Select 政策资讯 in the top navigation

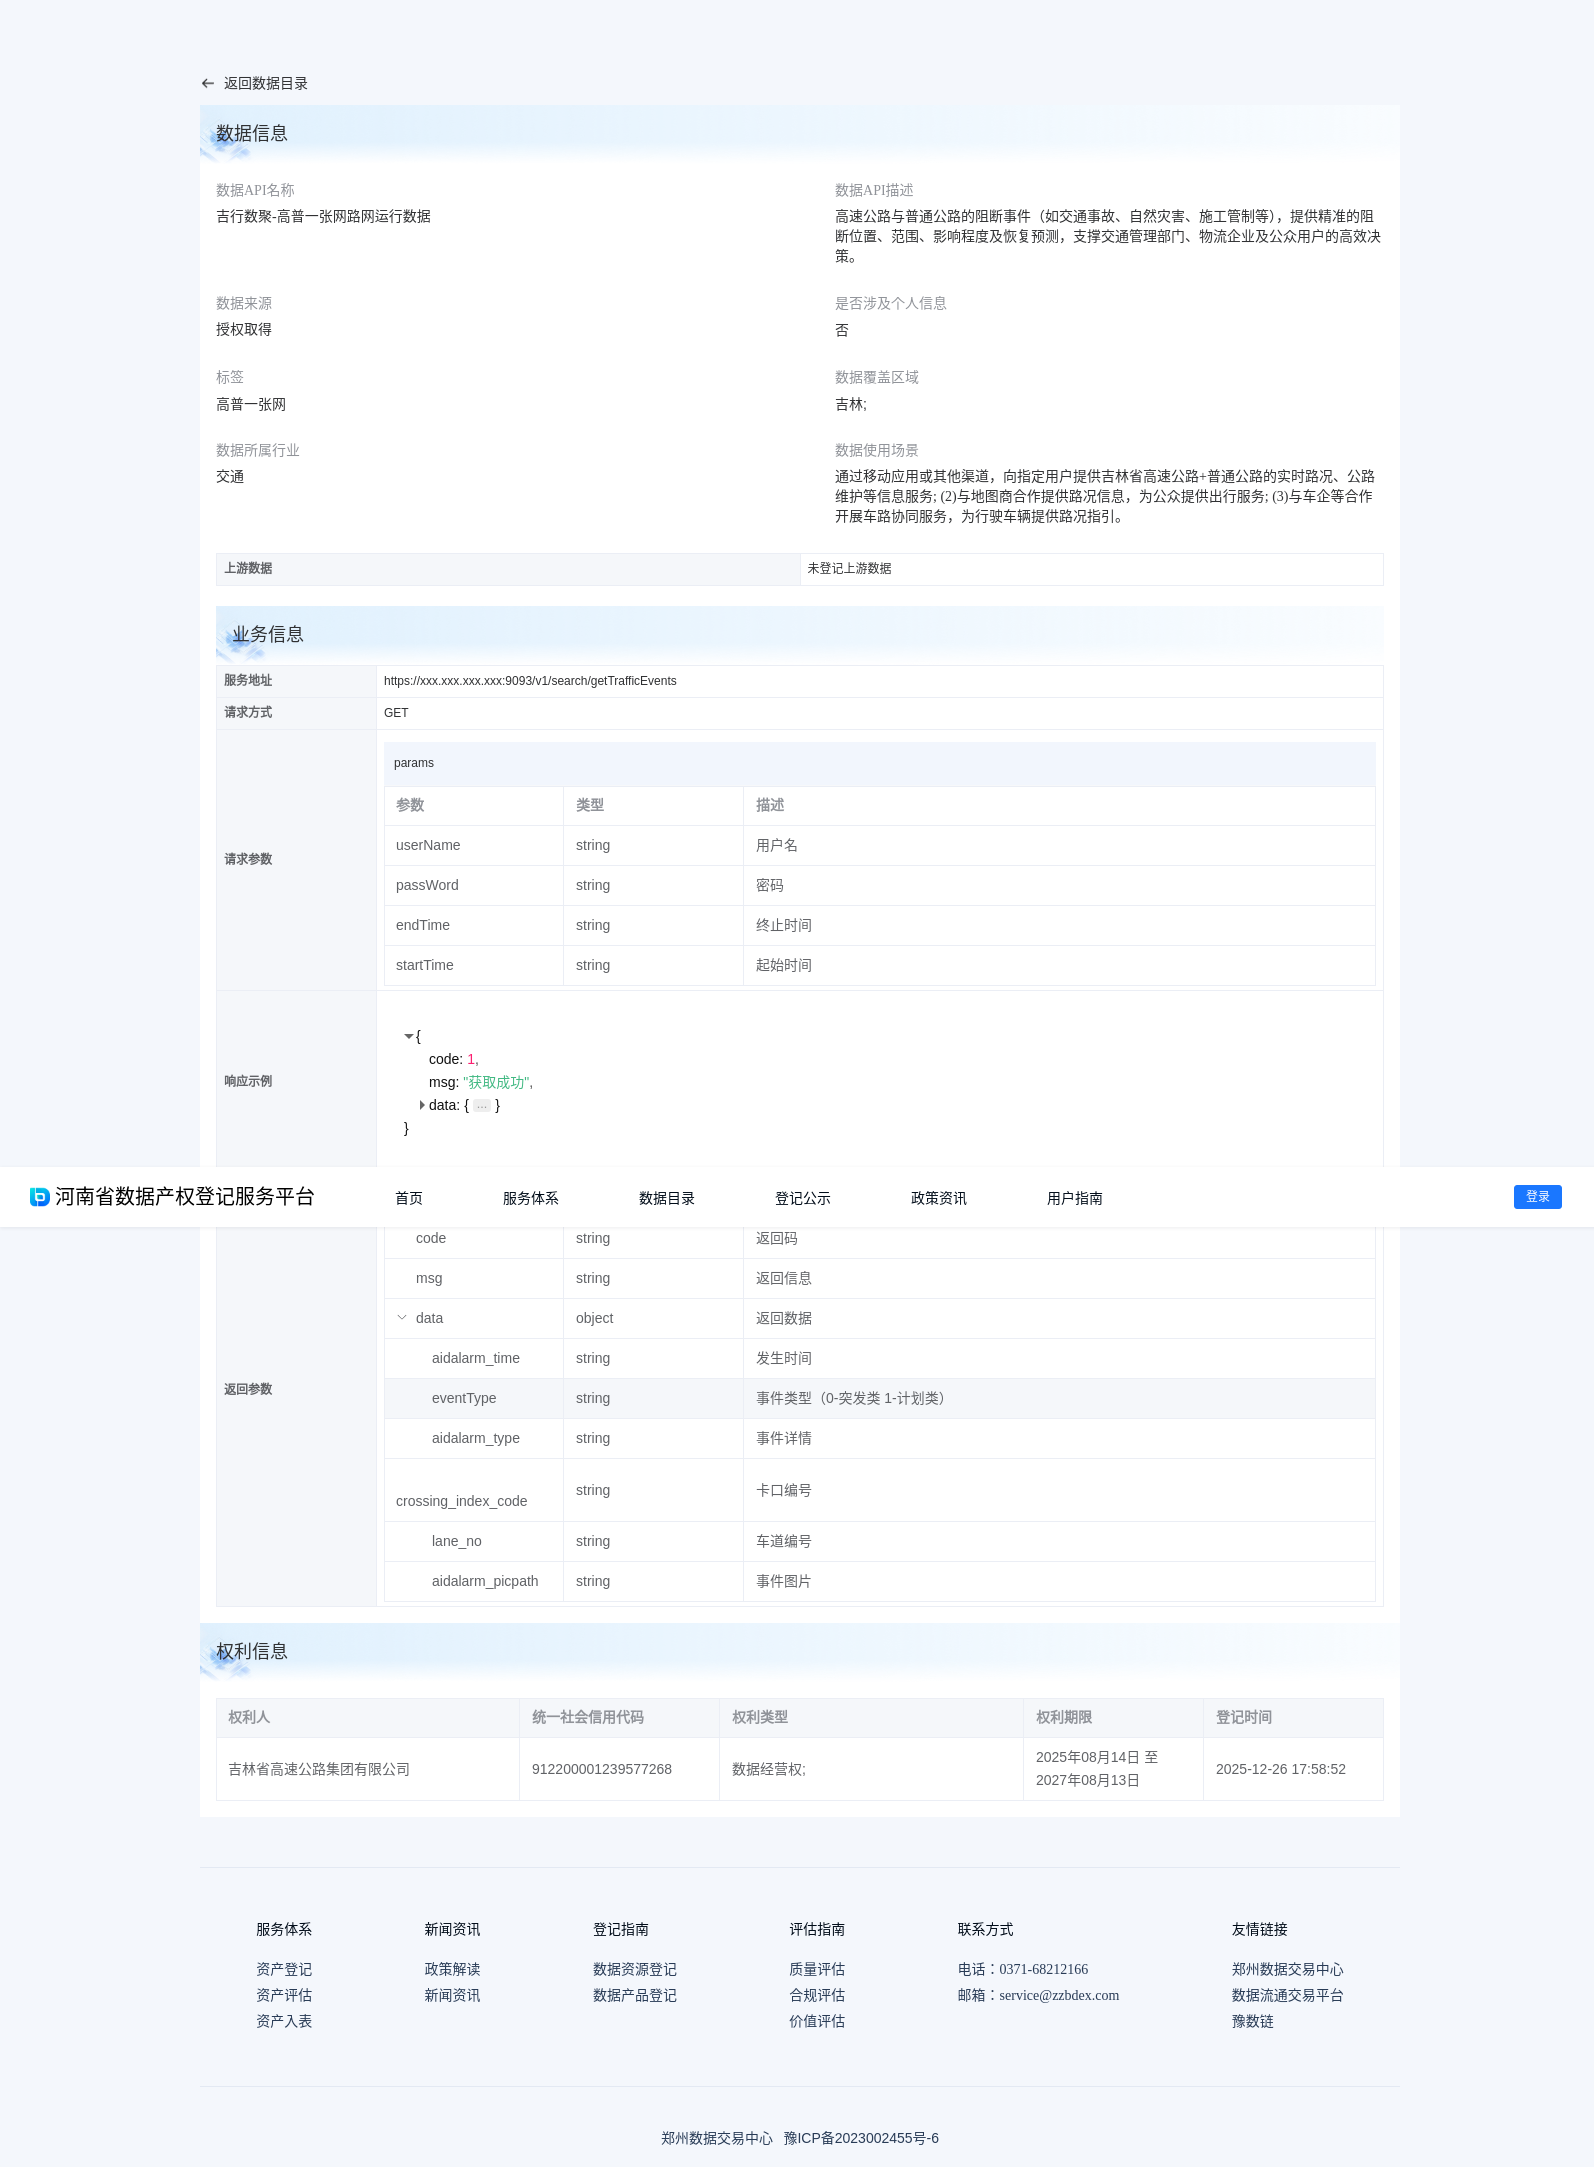[939, 1198]
